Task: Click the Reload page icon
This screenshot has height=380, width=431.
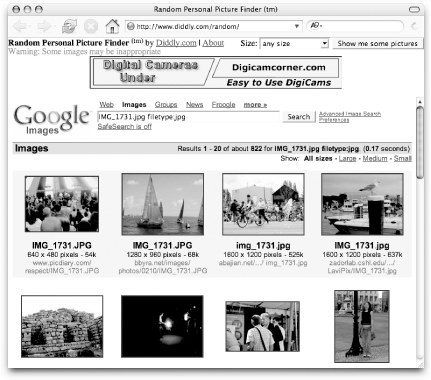Action: 69,26
